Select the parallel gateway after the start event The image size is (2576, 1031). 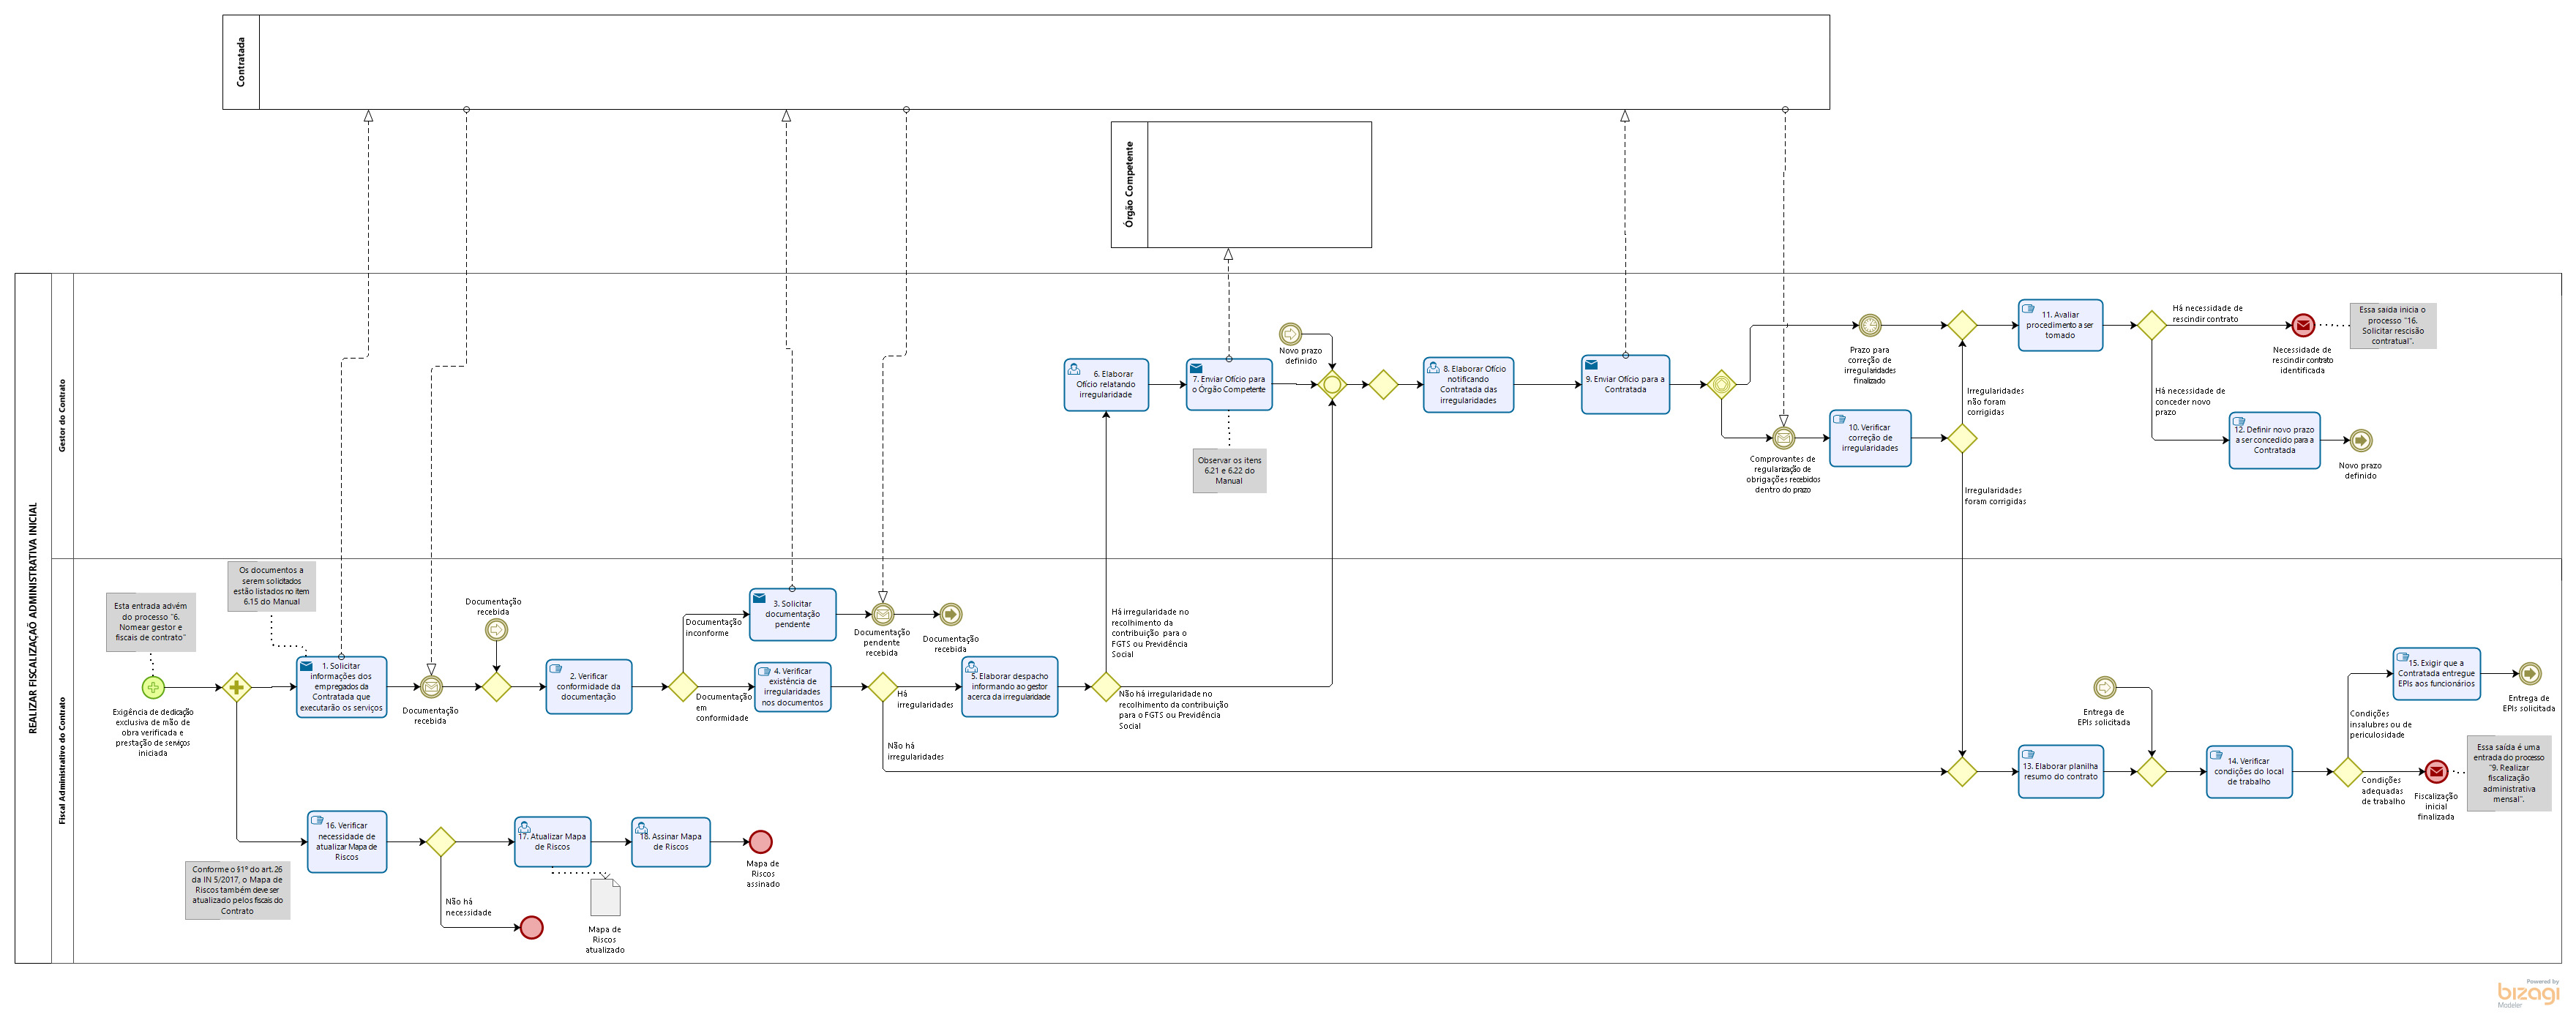click(236, 687)
